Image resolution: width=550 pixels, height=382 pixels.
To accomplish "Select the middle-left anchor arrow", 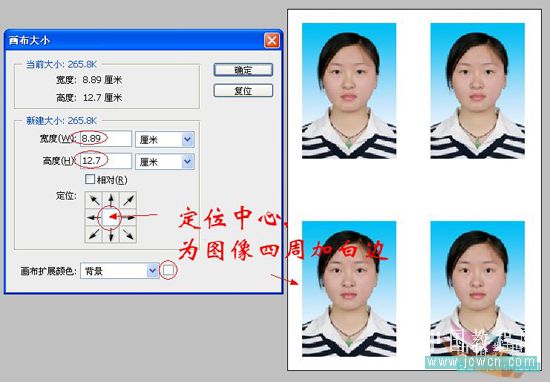I will pos(94,217).
